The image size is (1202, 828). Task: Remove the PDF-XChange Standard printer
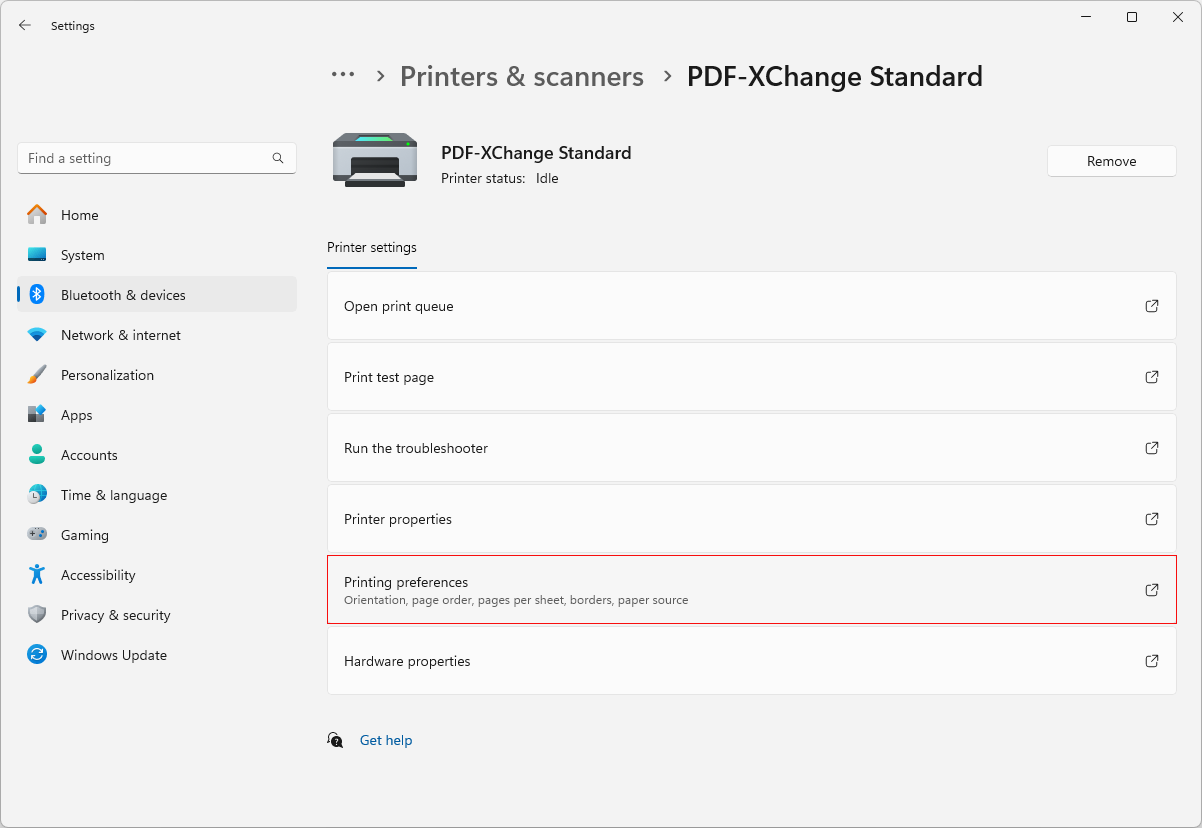coord(1111,161)
